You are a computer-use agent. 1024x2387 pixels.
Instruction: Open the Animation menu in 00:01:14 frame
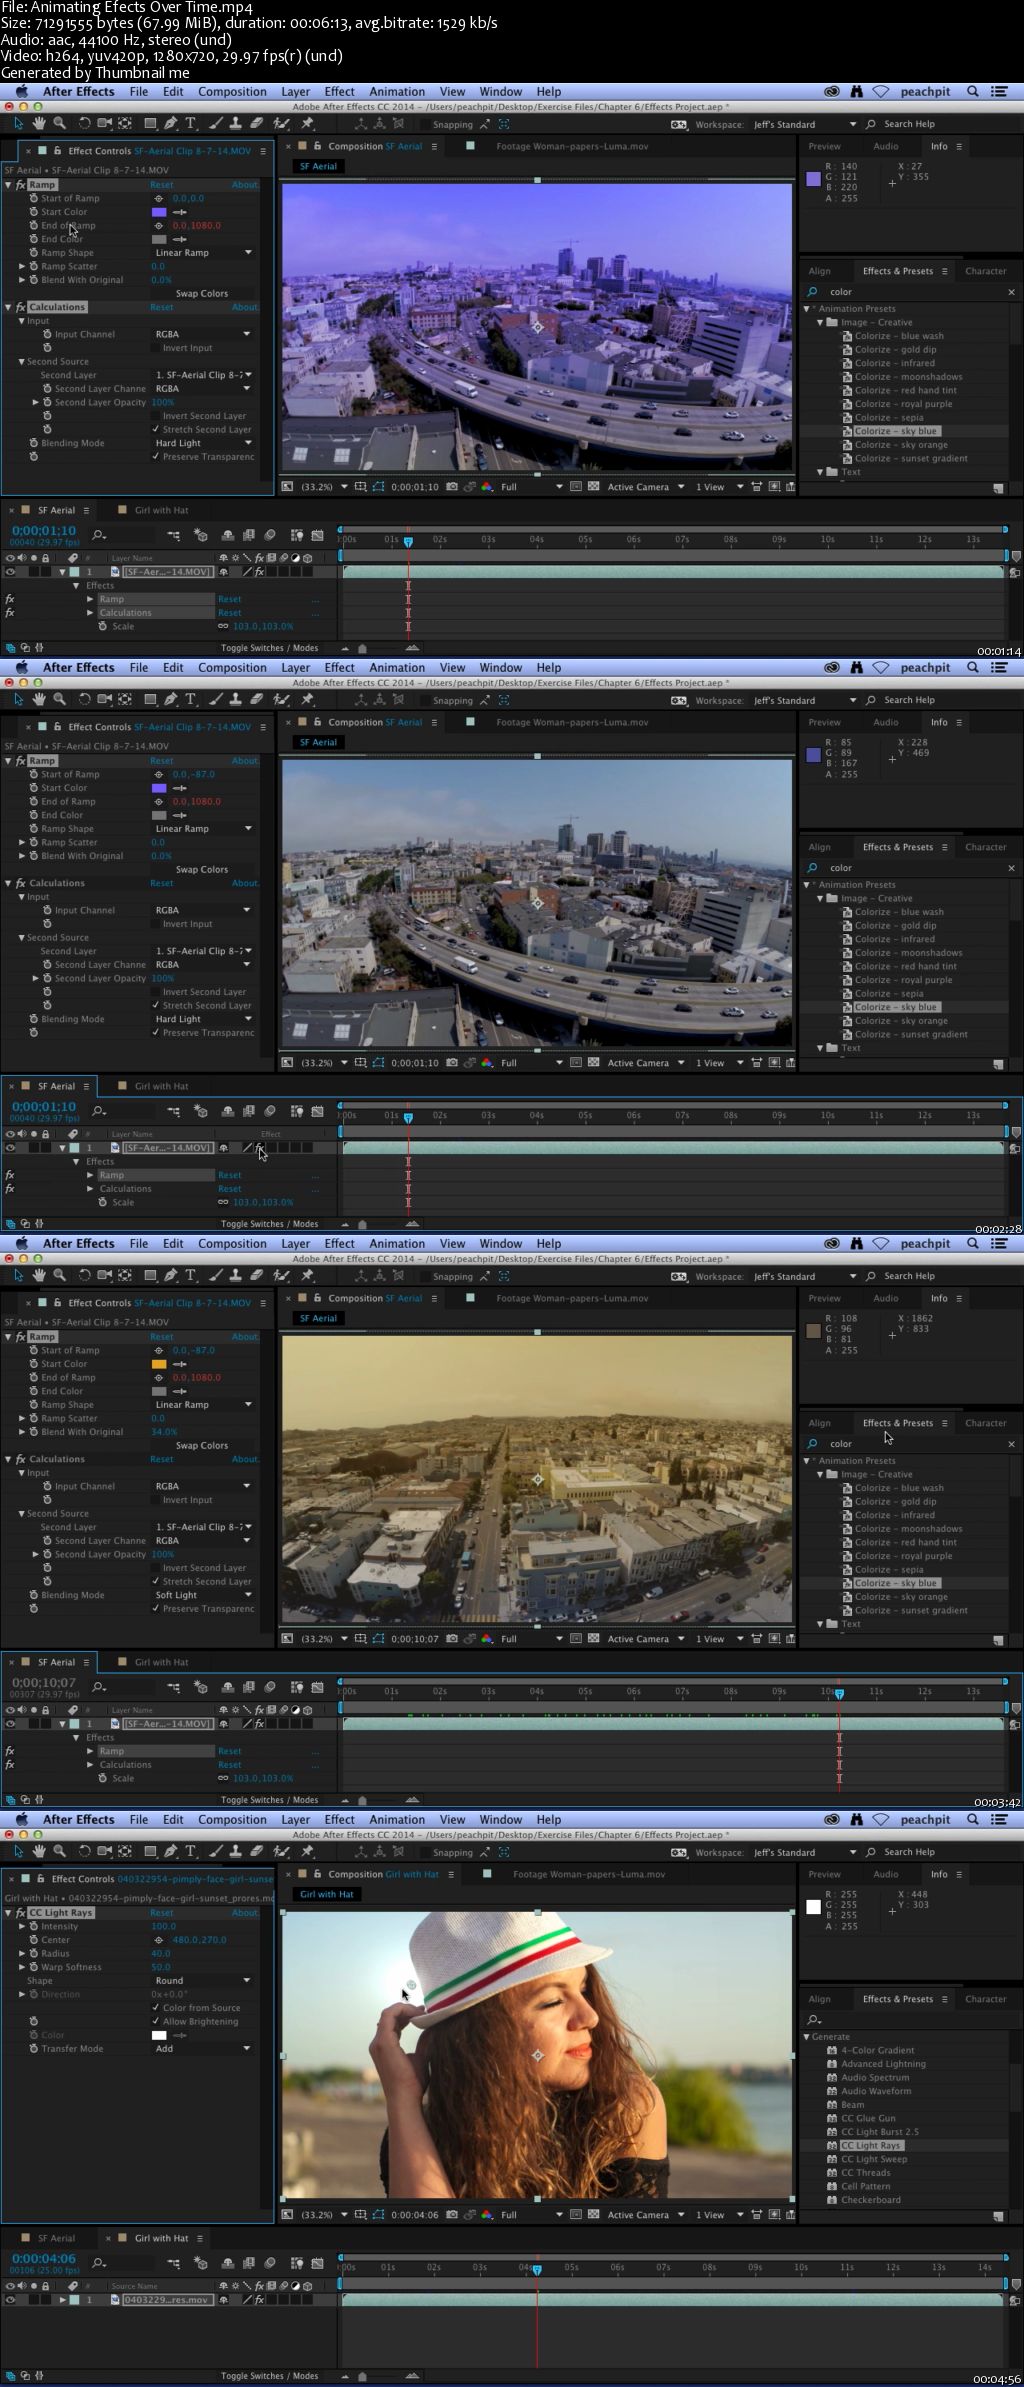(397, 91)
